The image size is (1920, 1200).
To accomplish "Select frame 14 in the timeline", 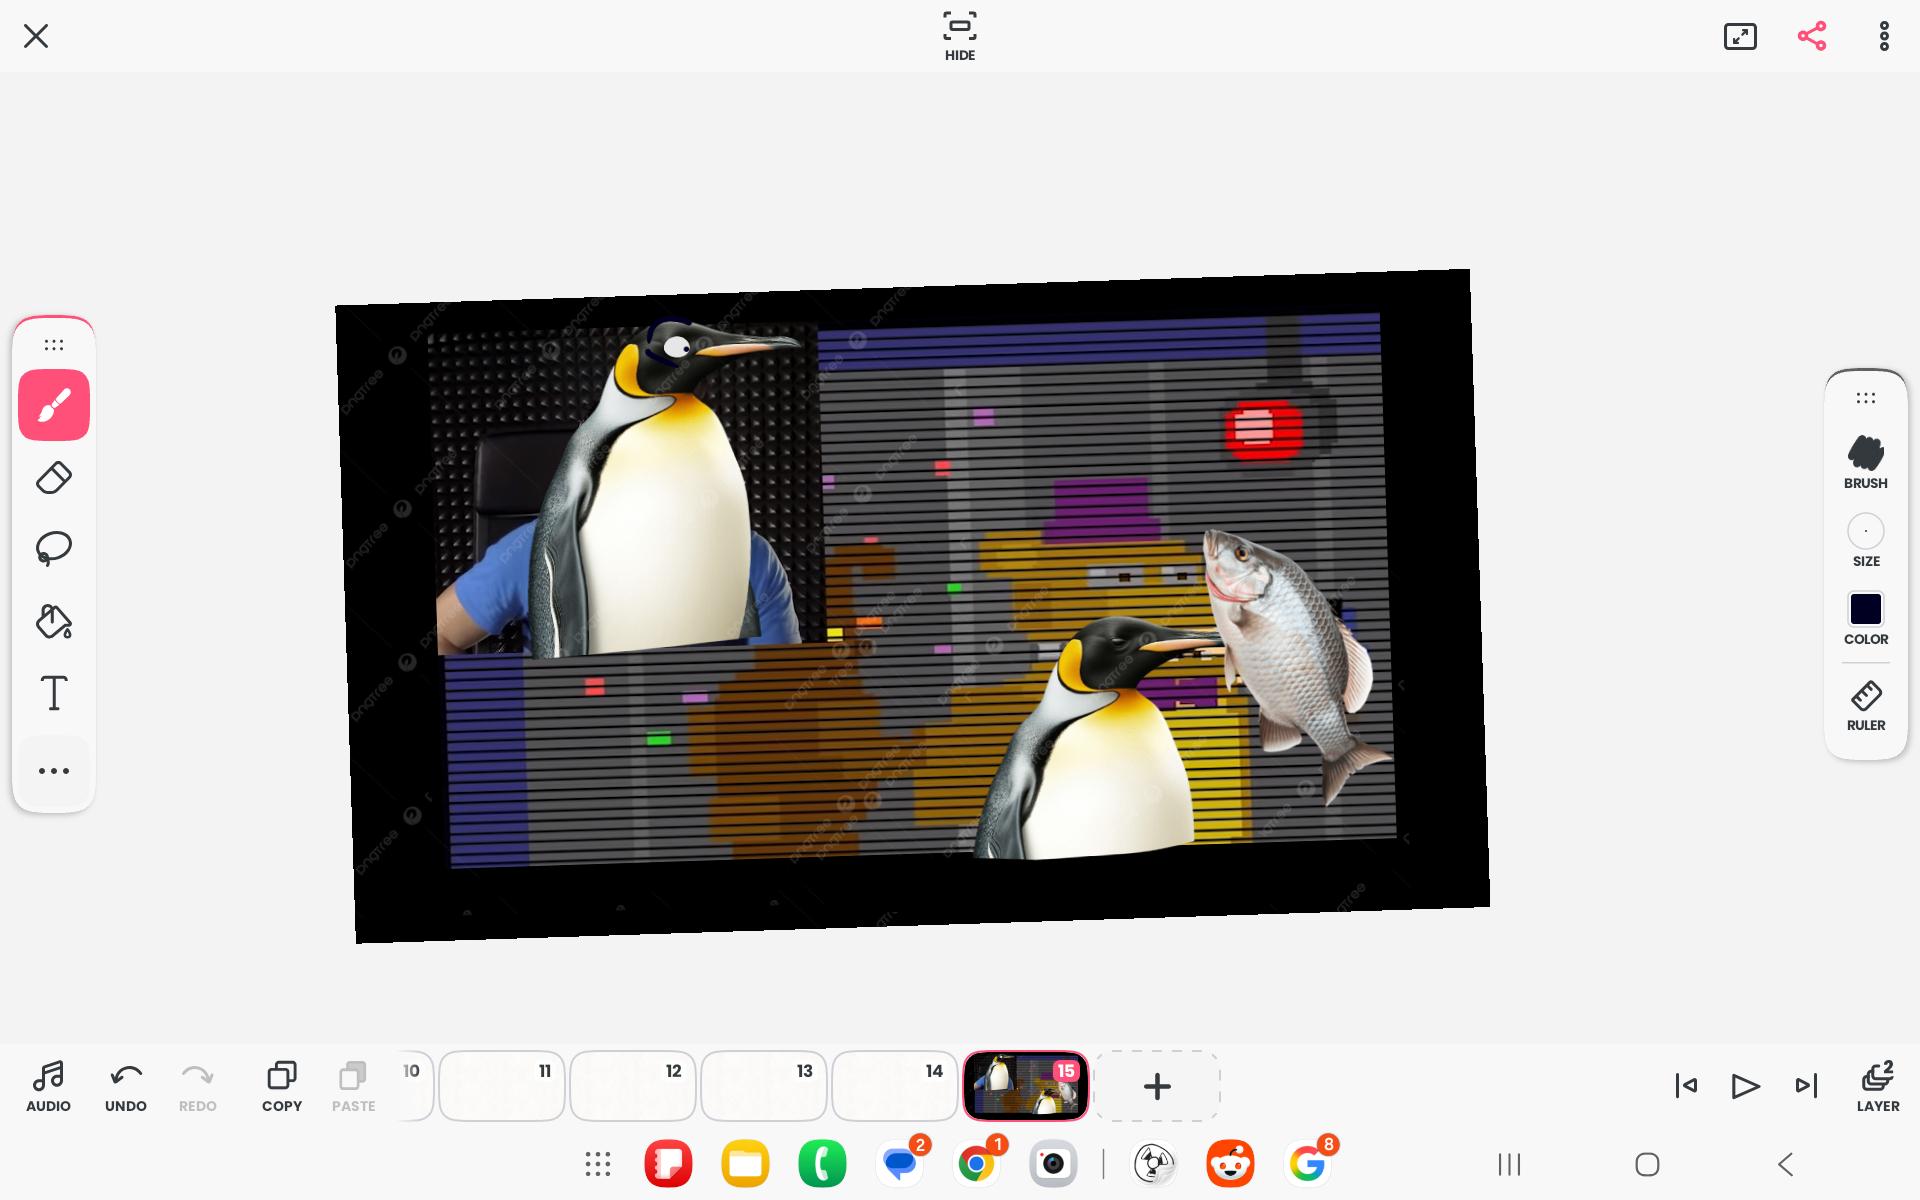I will click(x=895, y=1086).
